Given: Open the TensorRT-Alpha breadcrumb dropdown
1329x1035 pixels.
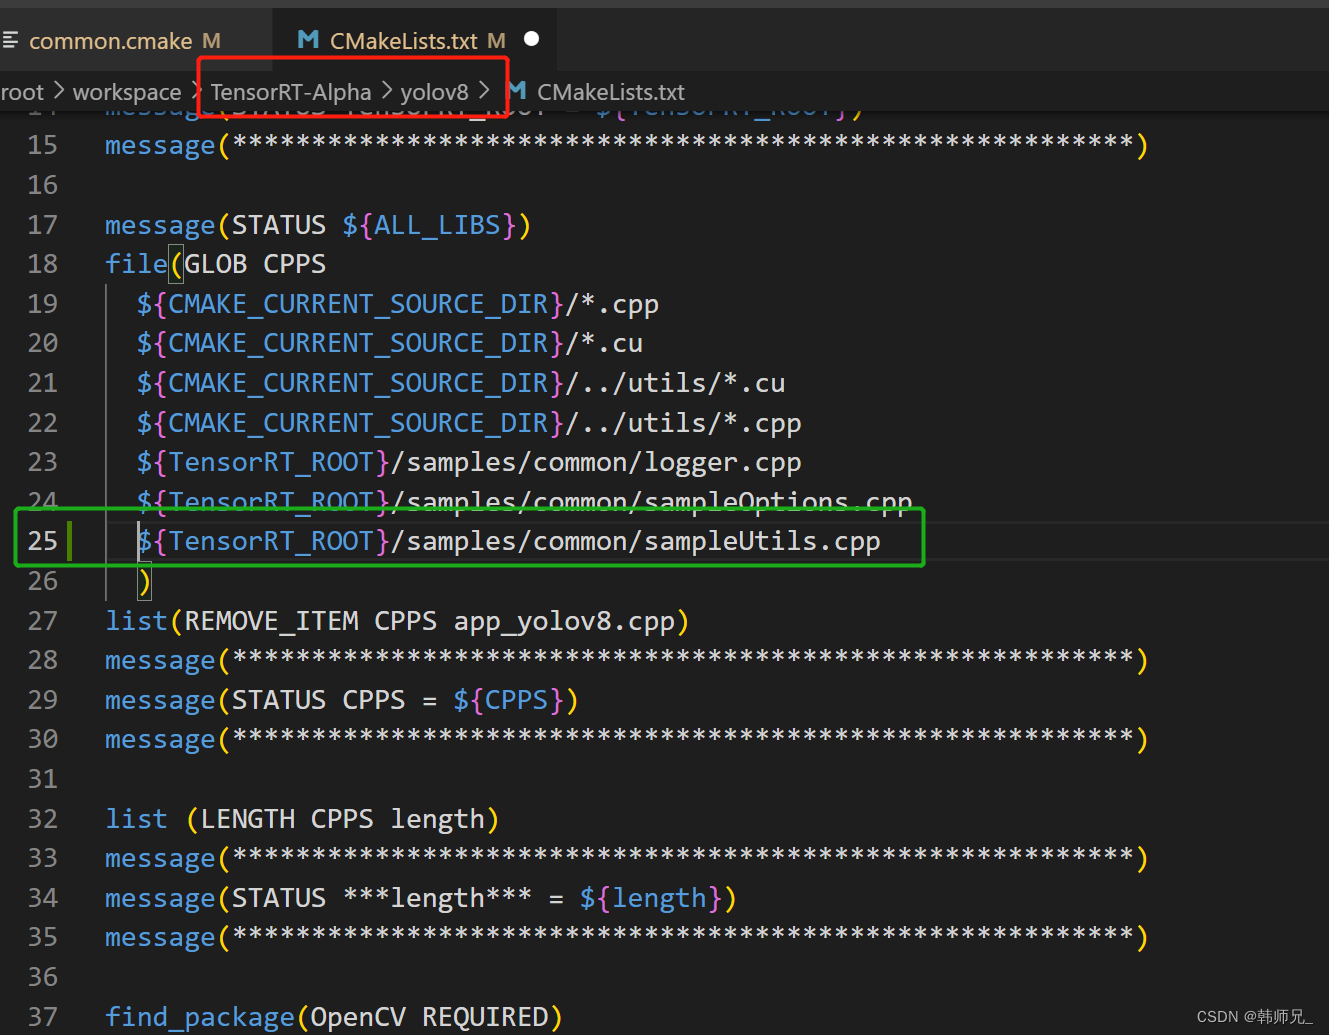Looking at the screenshot, I should click(x=289, y=91).
